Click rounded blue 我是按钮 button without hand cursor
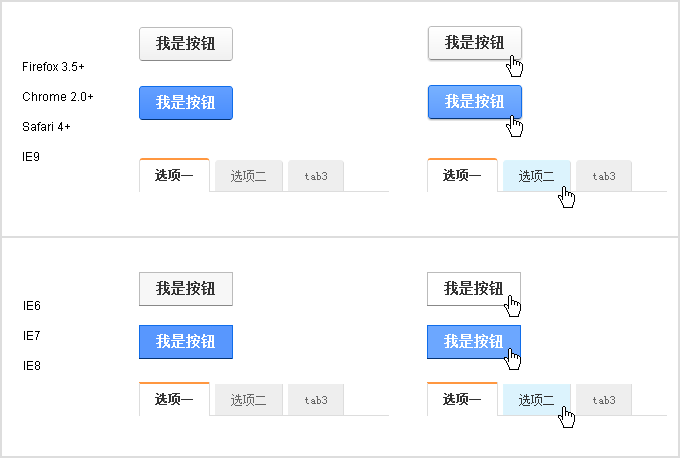680x458 pixels. 185,103
